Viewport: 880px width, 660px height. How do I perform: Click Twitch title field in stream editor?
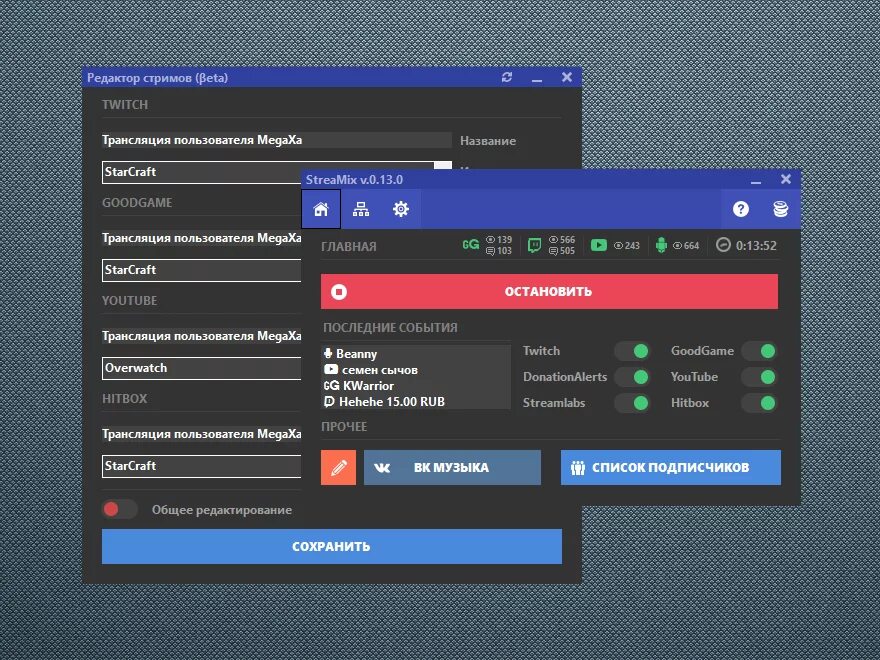coord(277,140)
